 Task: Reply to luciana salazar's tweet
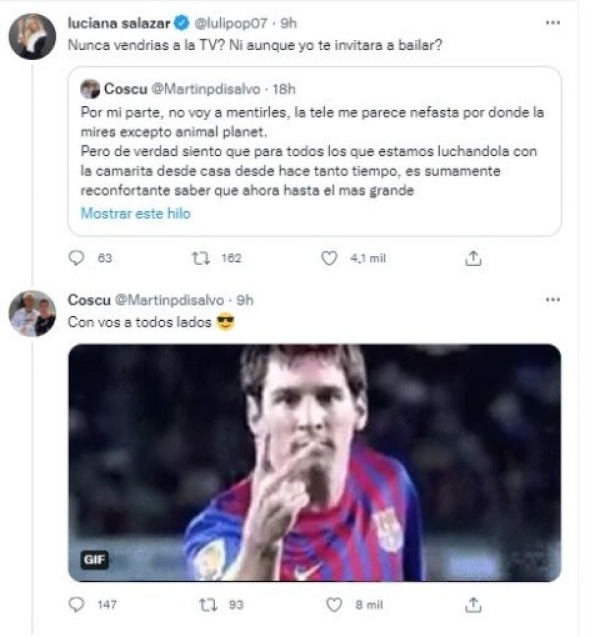coord(78,258)
